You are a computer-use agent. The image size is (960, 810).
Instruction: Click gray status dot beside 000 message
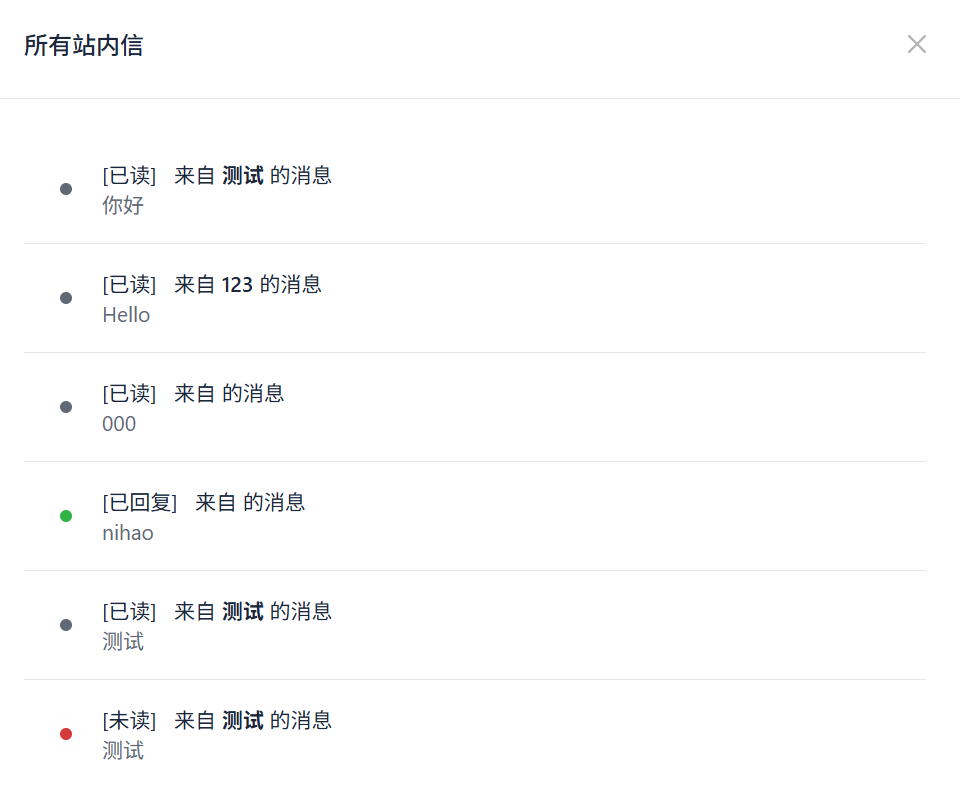tap(66, 407)
